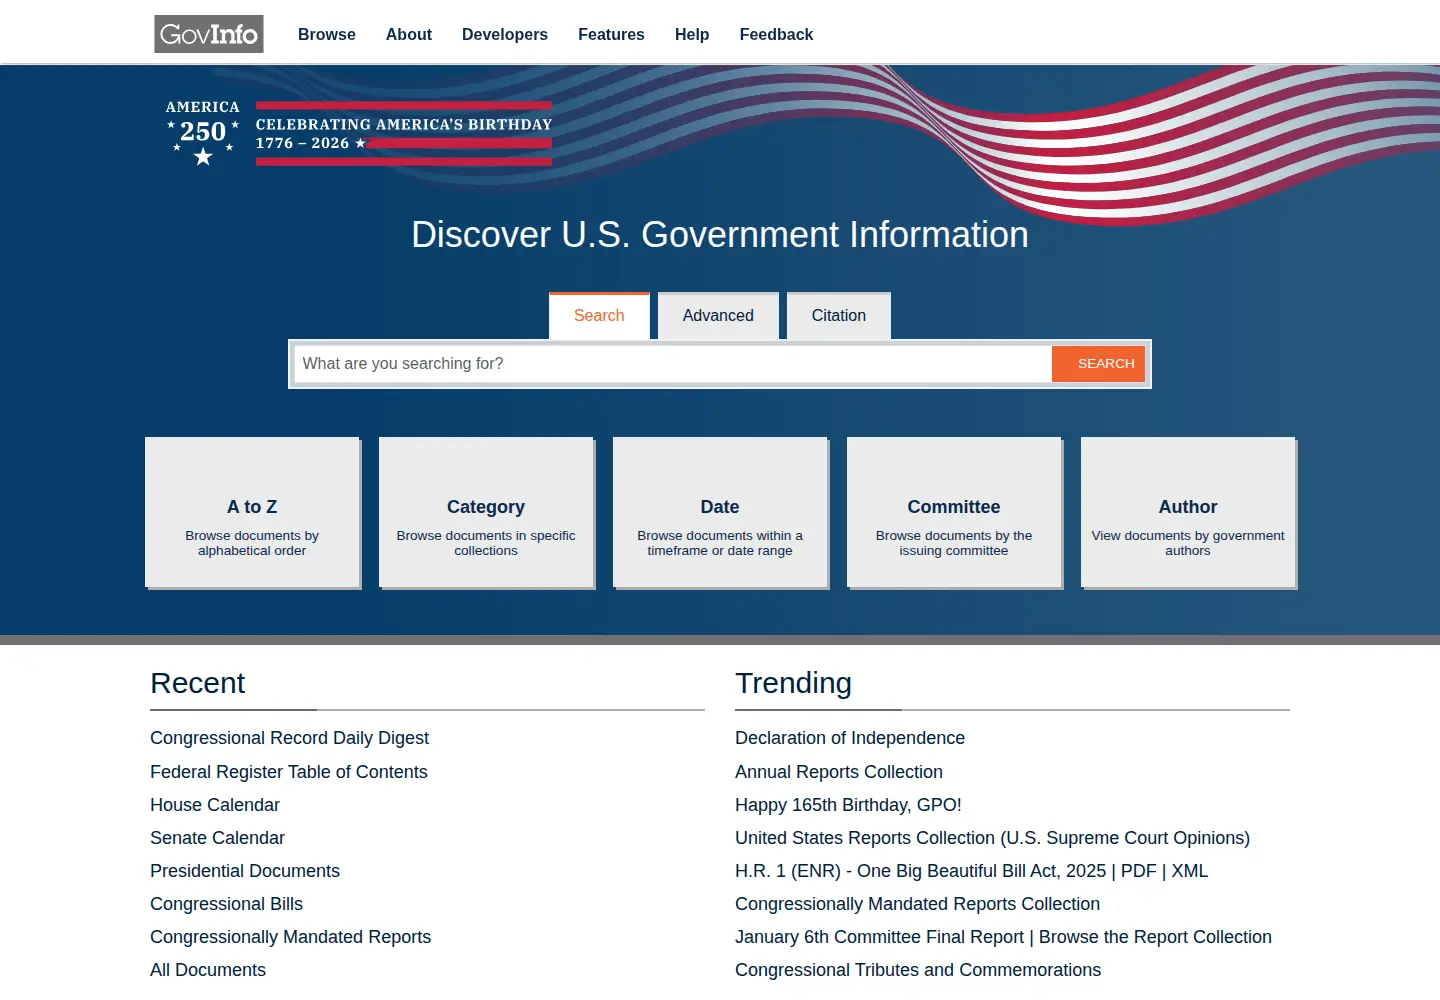Open the Browse menu
Viewport: 1440px width, 1000px height.
coord(327,34)
